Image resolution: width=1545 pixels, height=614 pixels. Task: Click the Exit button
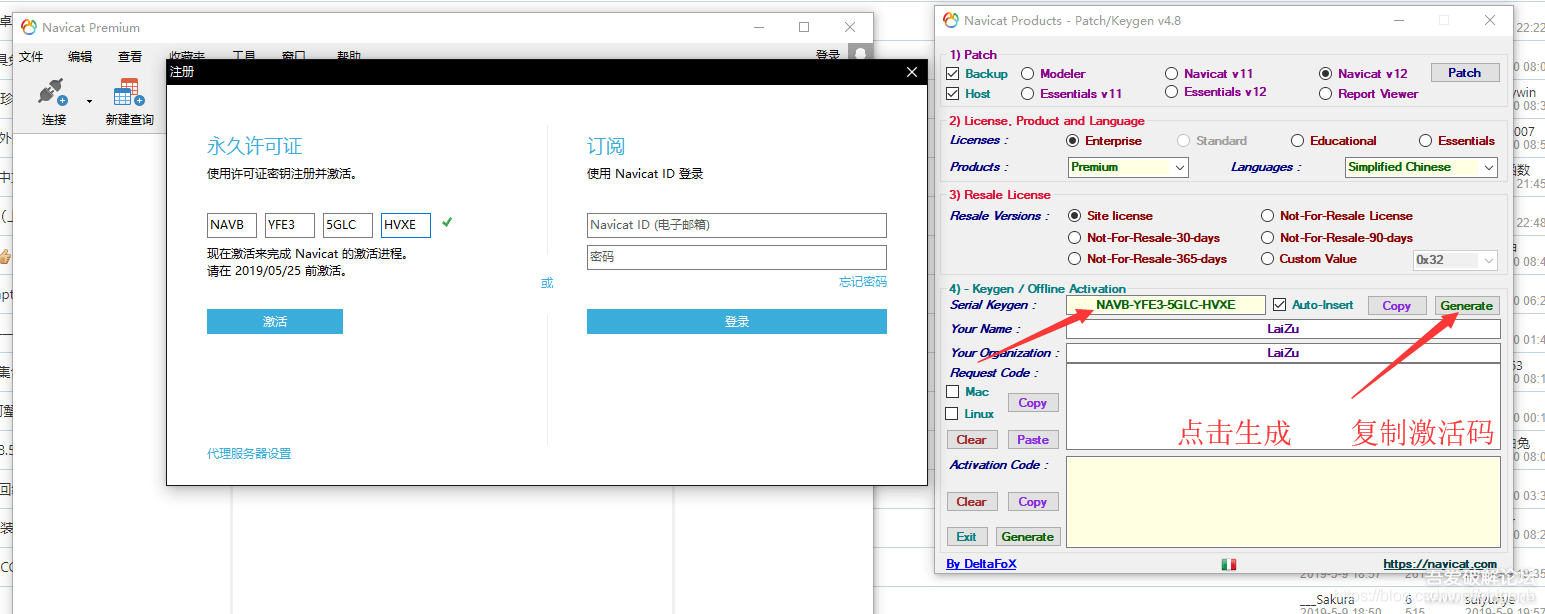967,537
